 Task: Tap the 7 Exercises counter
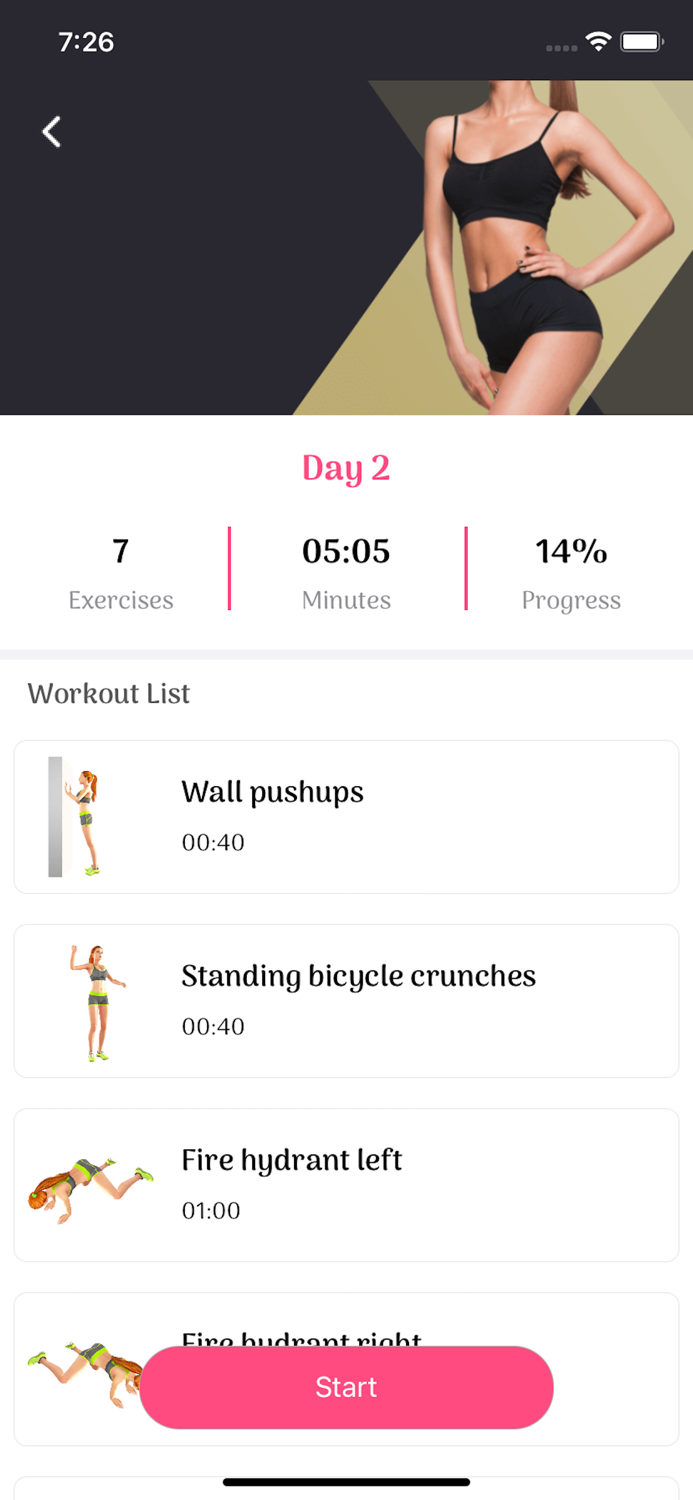120,572
